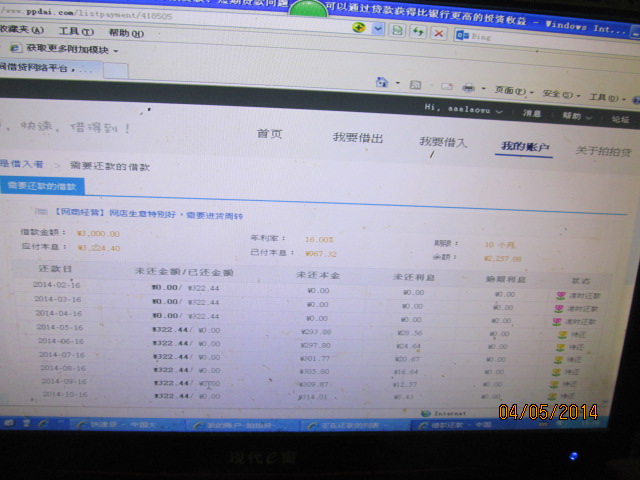
Task: Click the pink flower status icon for 2014-03-16
Action: click(x=559, y=309)
